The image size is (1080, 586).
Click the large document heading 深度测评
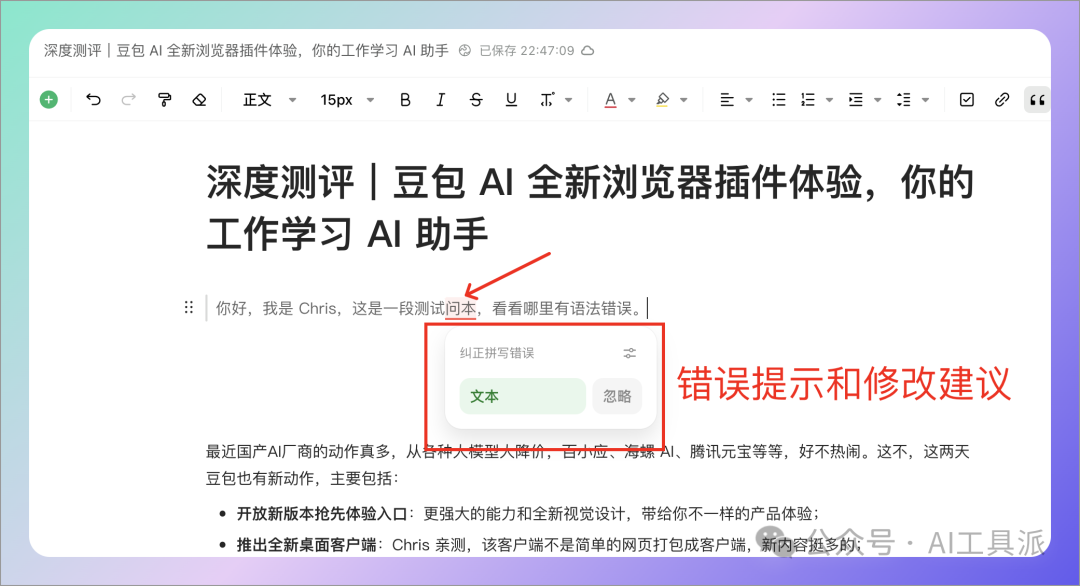point(590,208)
